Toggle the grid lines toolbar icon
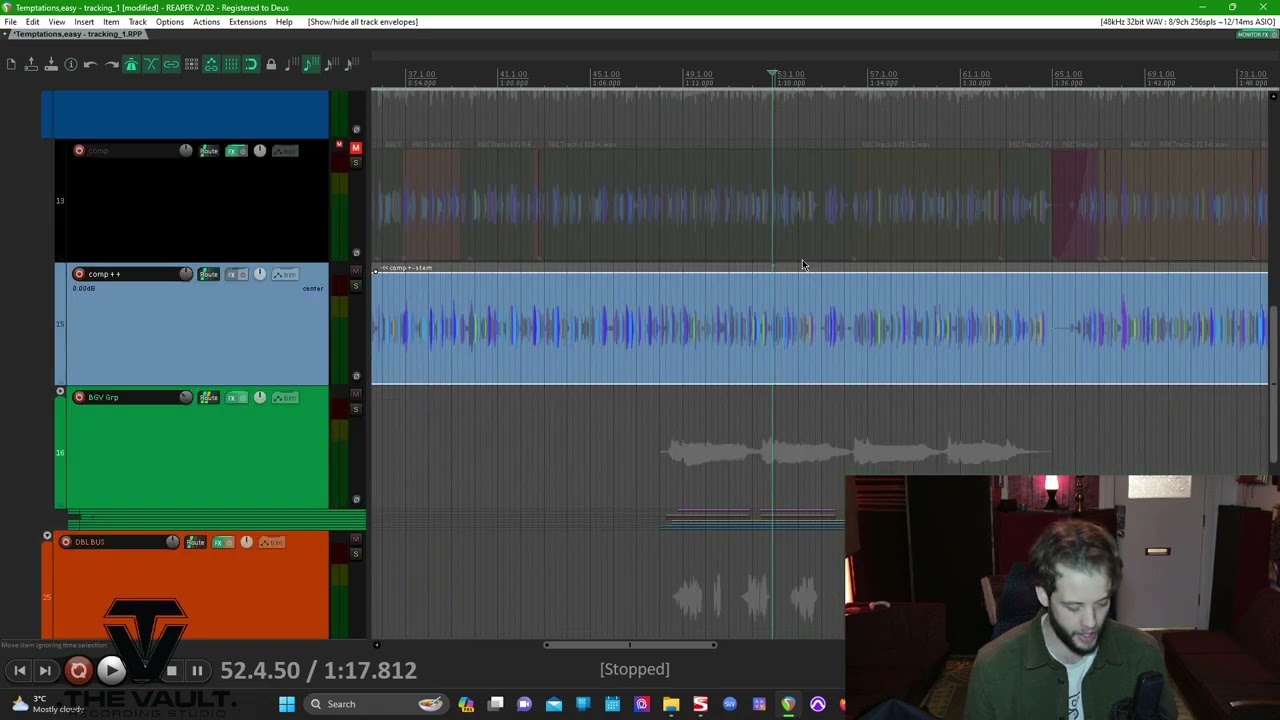 pos(231,64)
